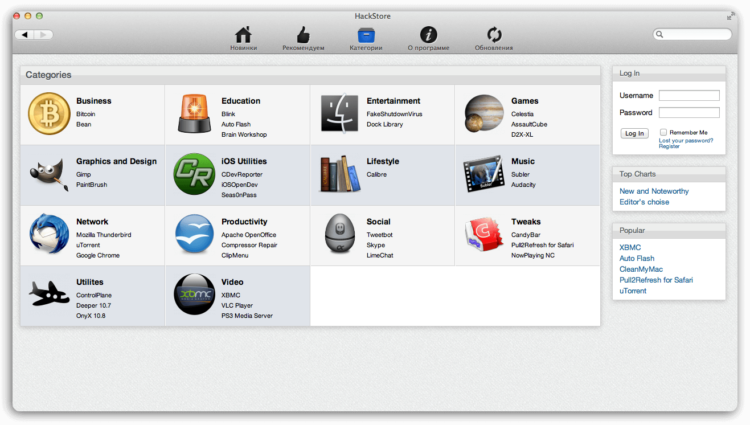Open the О программе info tab
This screenshot has height=425, width=750.
[x=428, y=38]
